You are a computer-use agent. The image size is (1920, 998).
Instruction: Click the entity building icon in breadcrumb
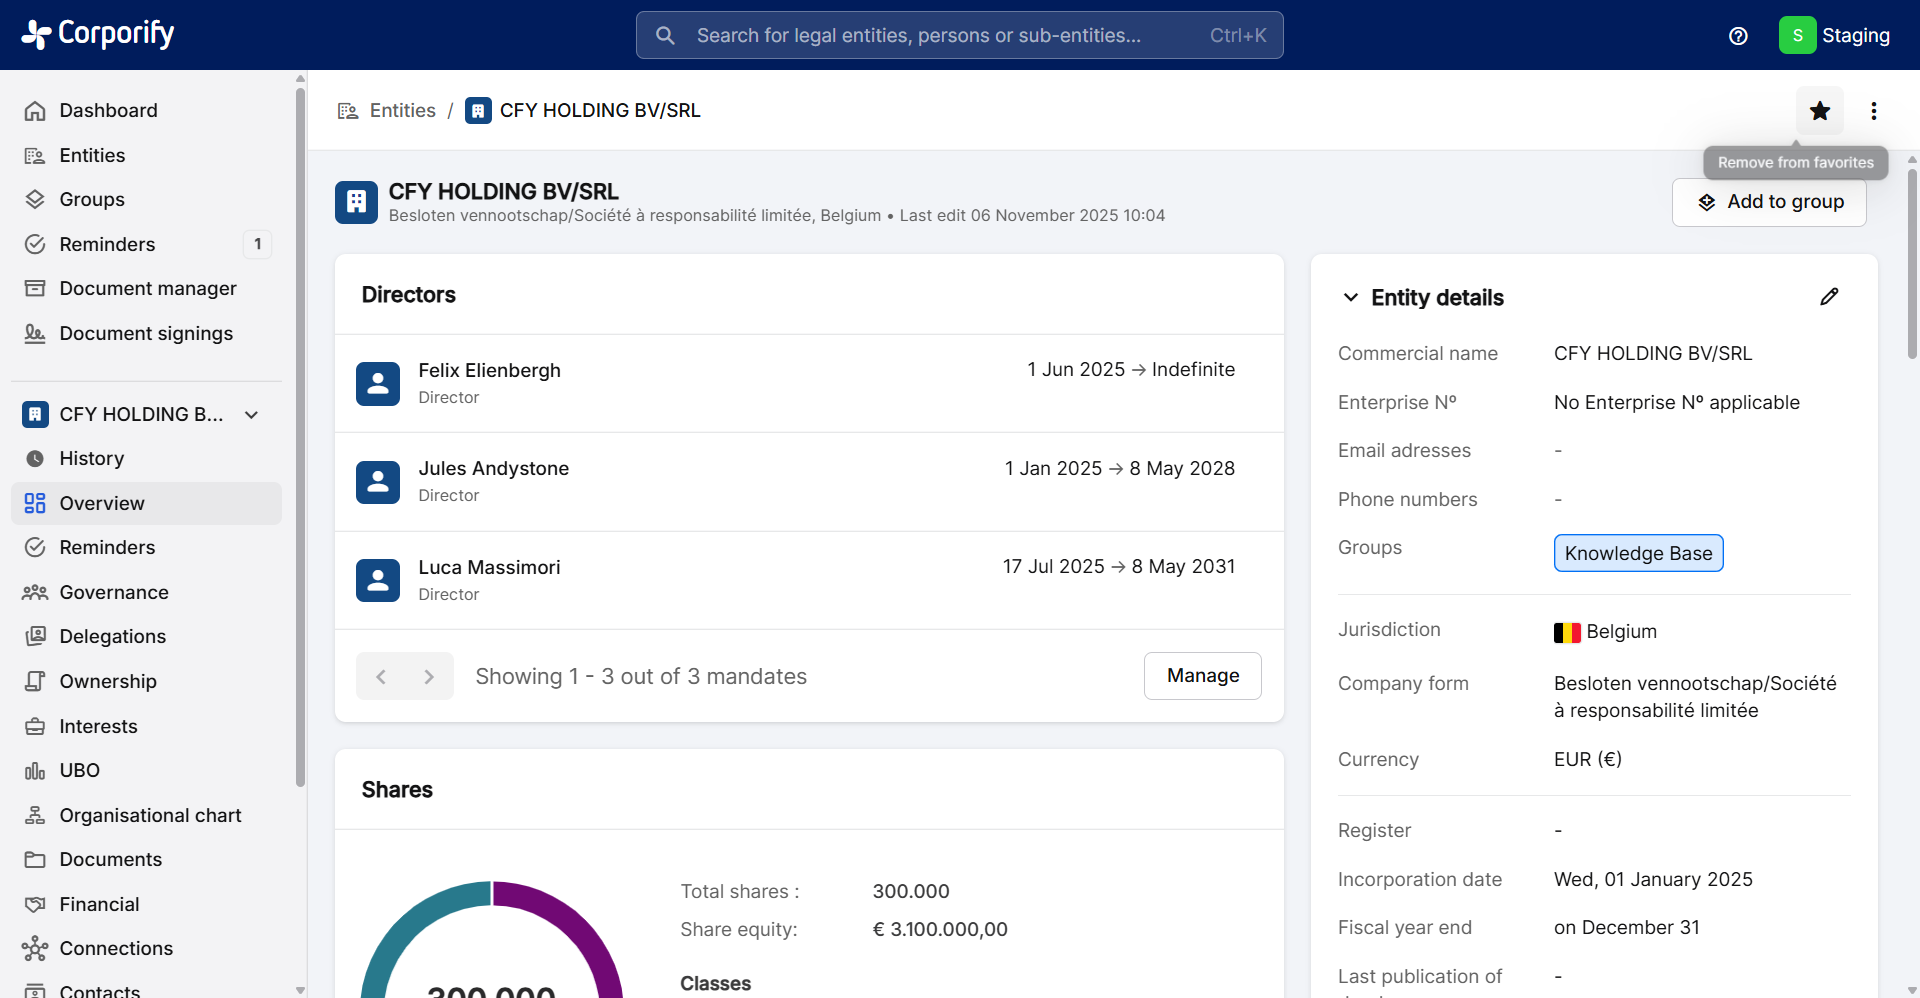[x=478, y=111]
